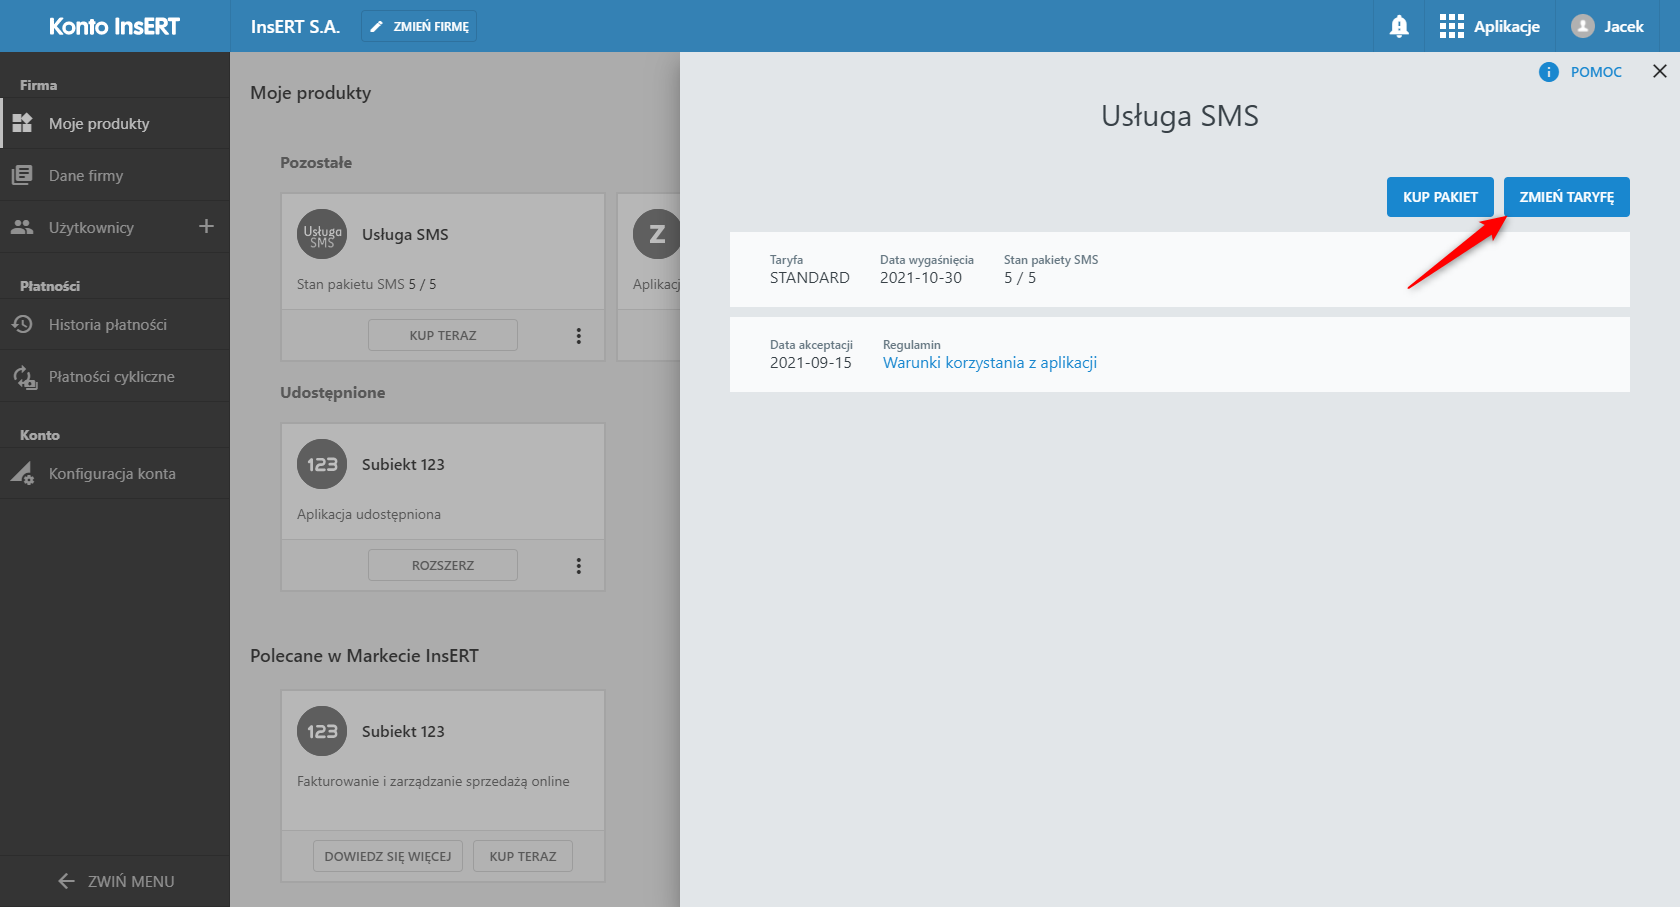
Task: Click the blue info icon beside POMOC
Action: coord(1549,72)
